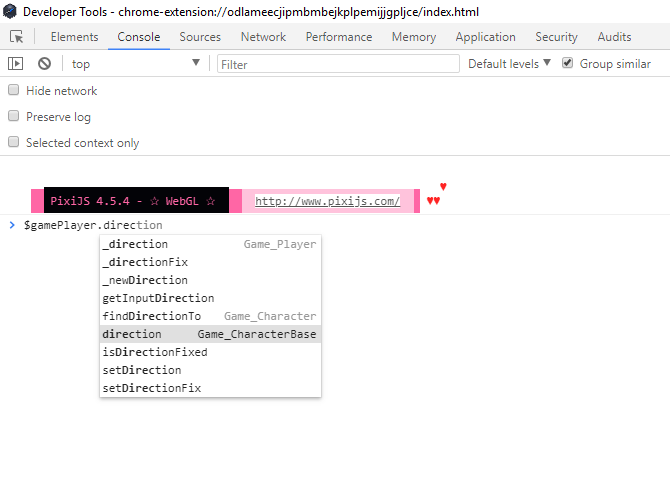
Task: Open the Network tab
Action: pyautogui.click(x=263, y=37)
